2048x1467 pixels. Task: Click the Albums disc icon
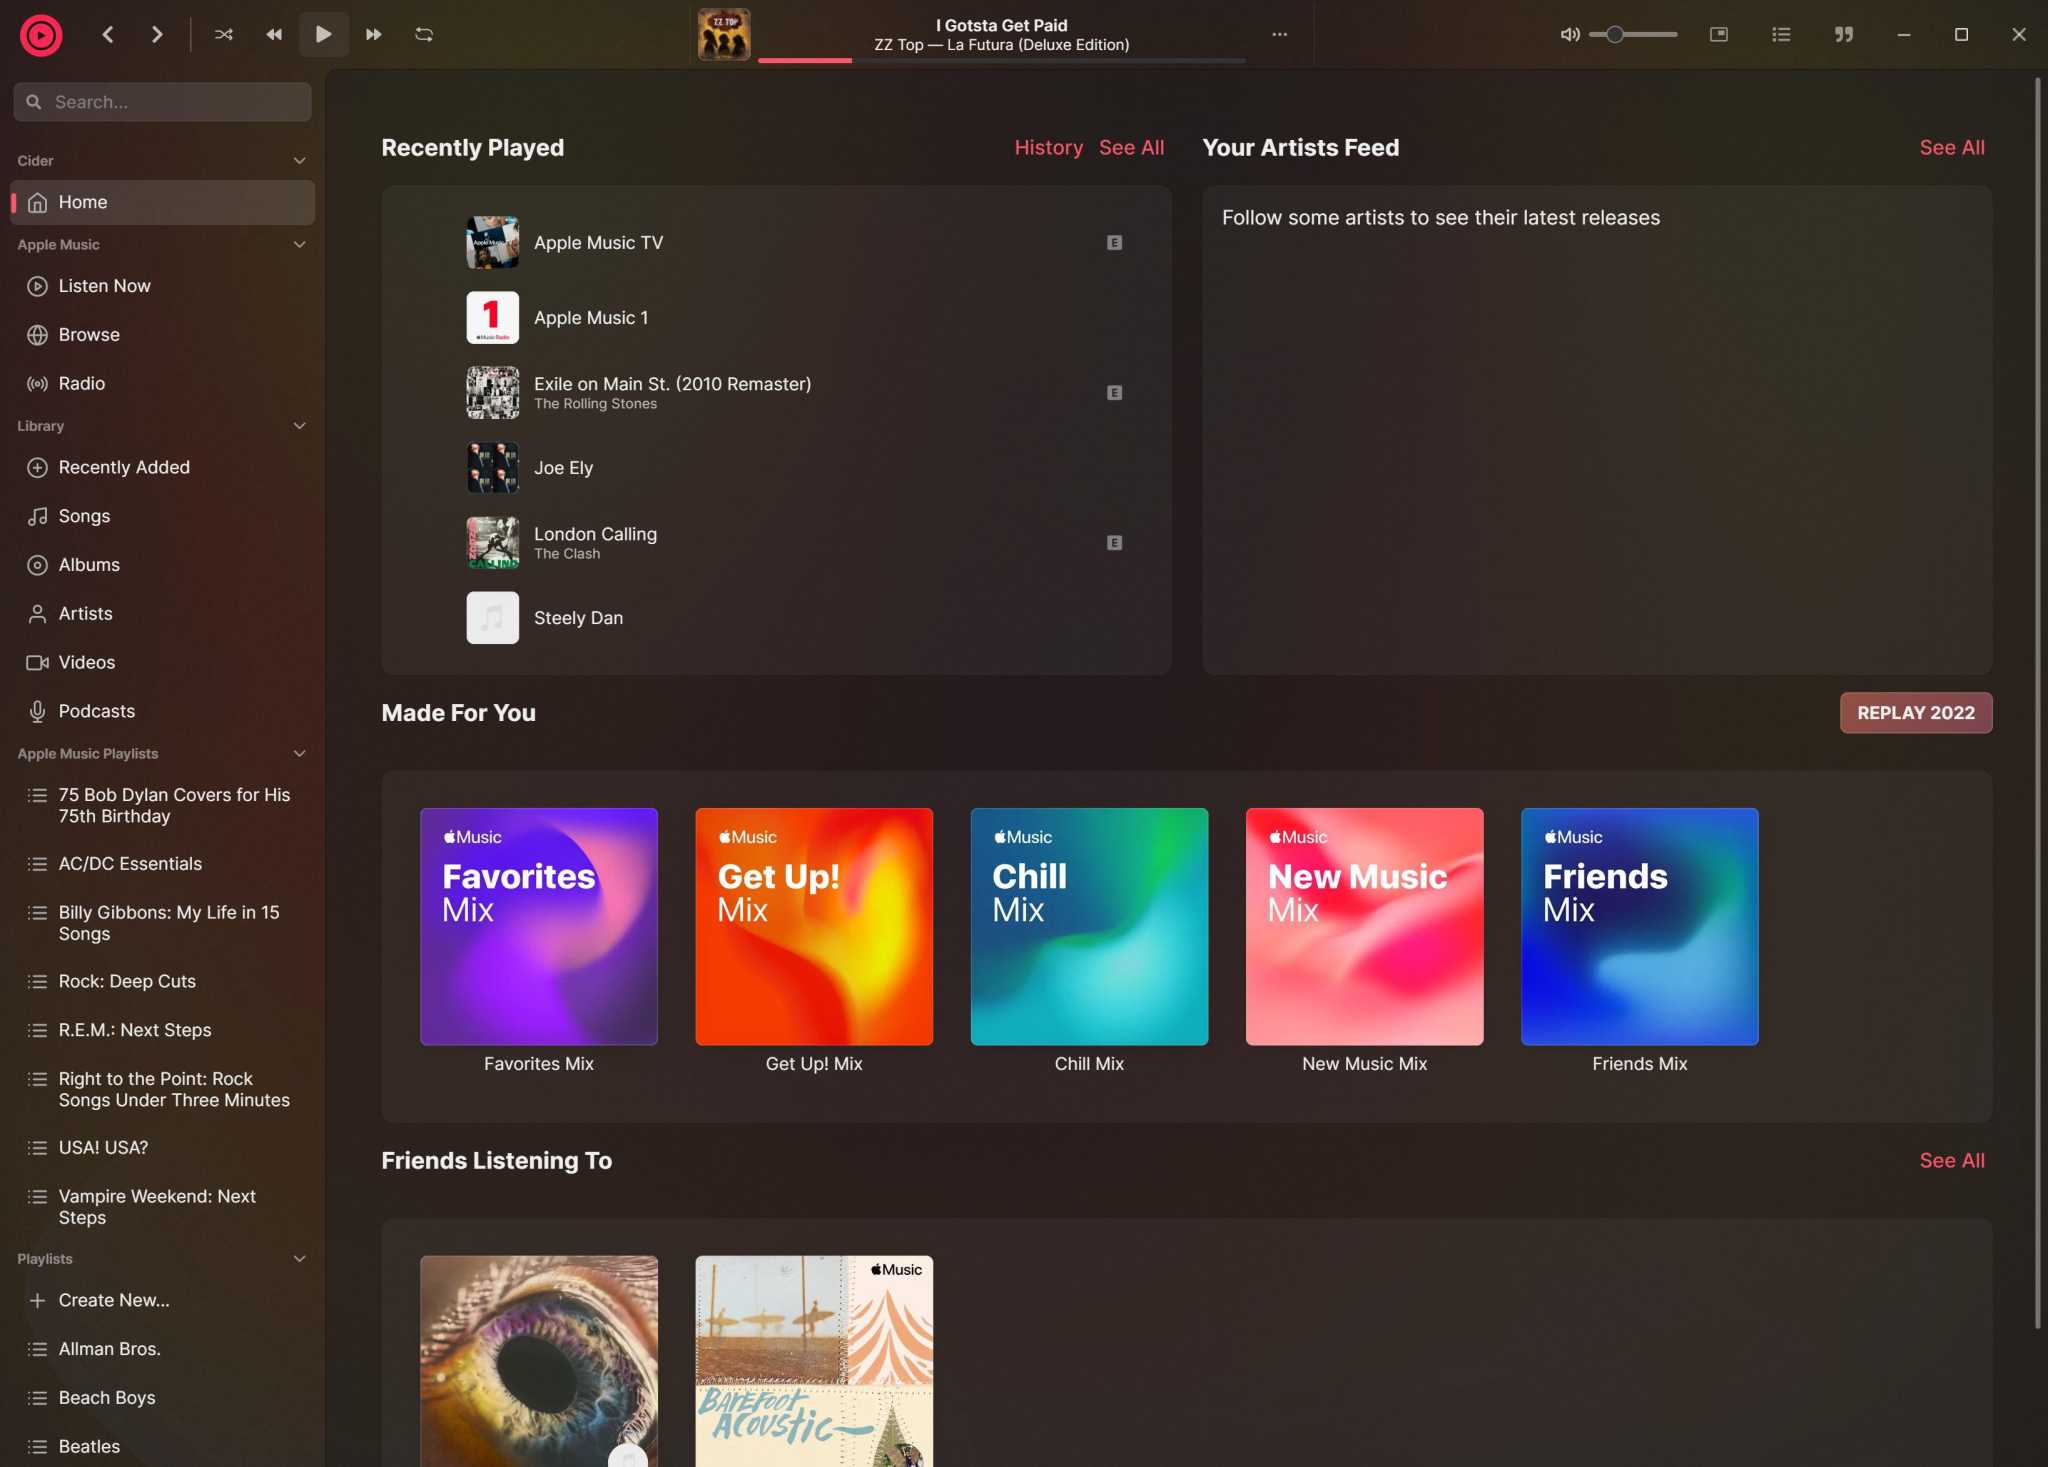pyautogui.click(x=37, y=566)
